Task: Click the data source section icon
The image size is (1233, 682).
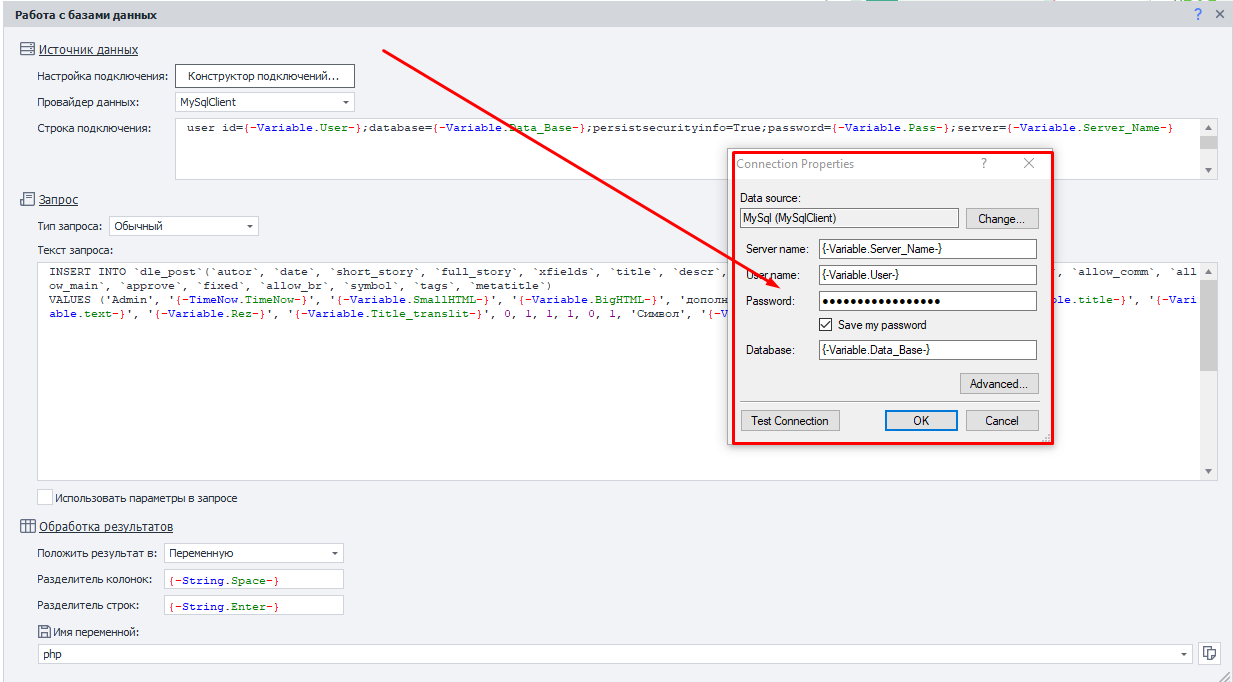Action: [27, 49]
